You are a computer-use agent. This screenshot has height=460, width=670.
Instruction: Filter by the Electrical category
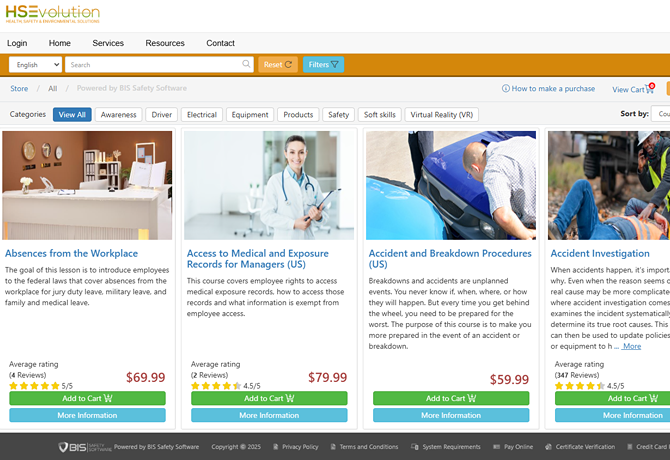coord(202,114)
